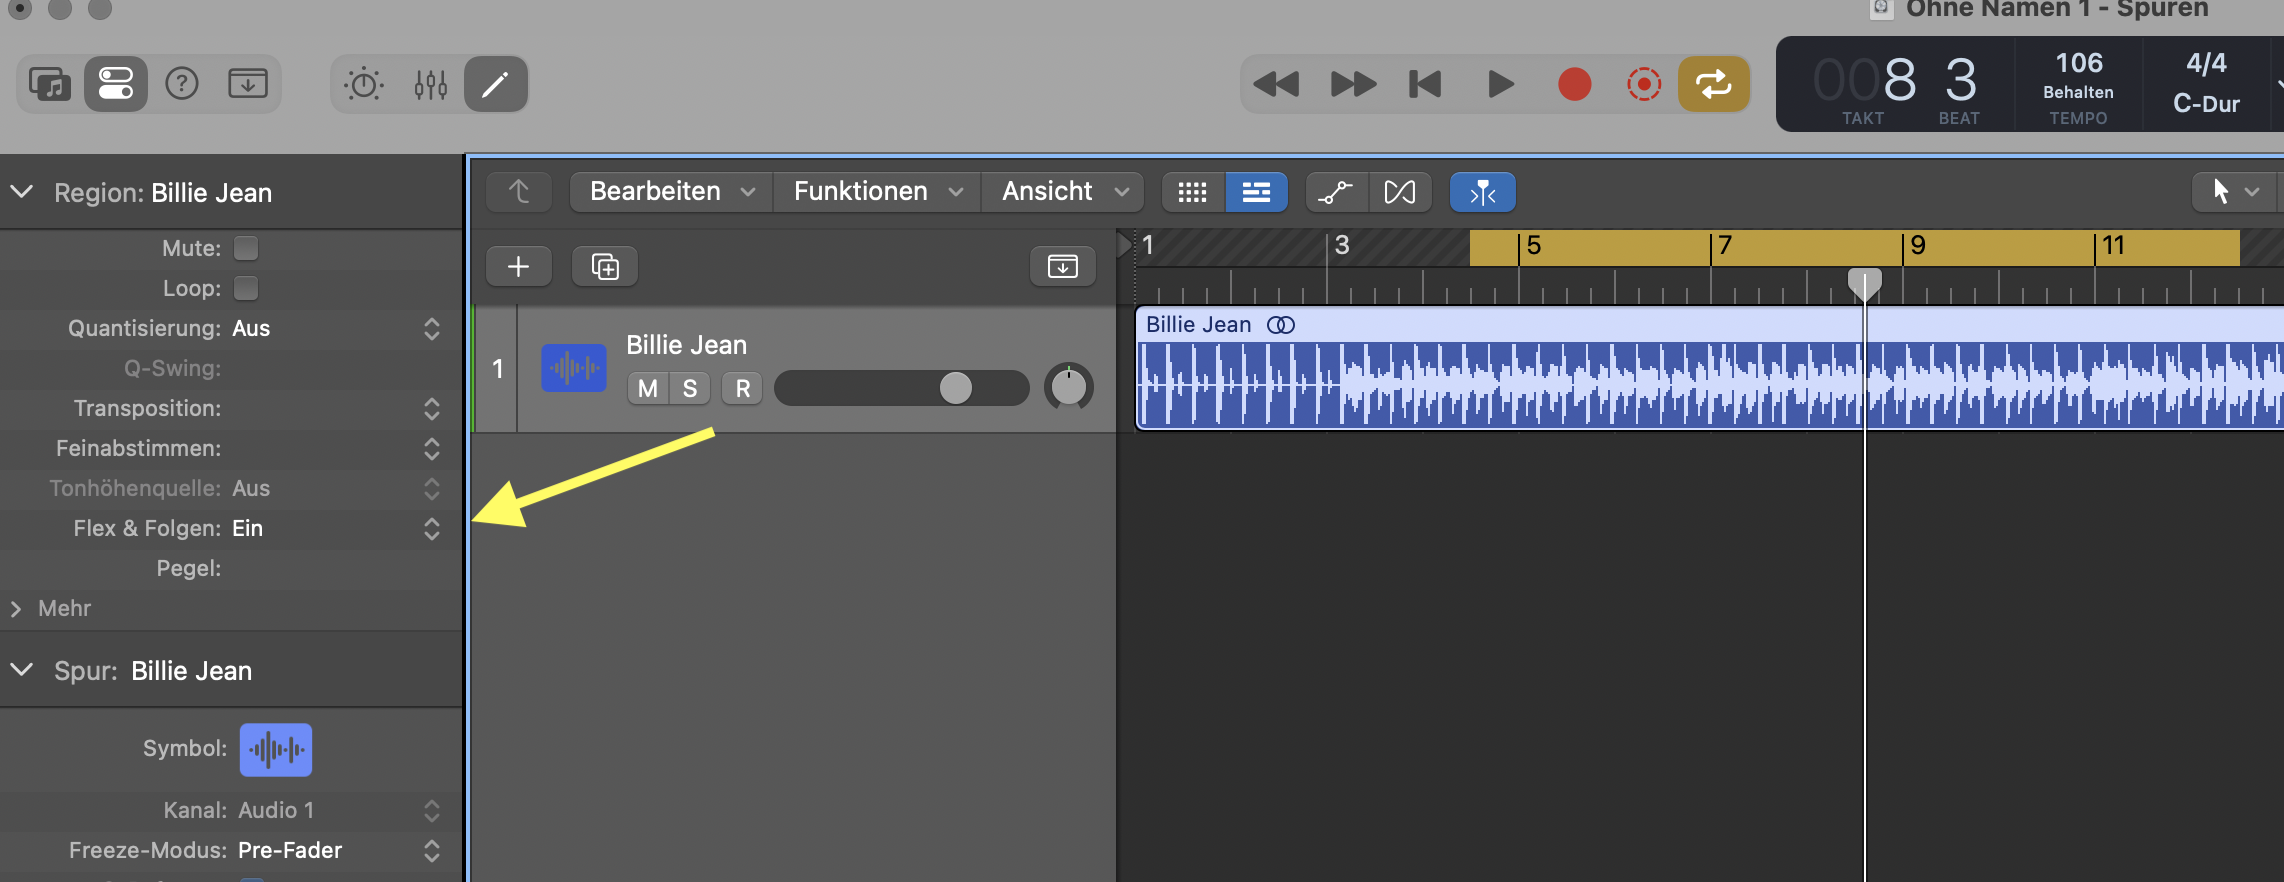Add a new track with plus button
Image resolution: width=2284 pixels, height=882 pixels.
pyautogui.click(x=518, y=266)
